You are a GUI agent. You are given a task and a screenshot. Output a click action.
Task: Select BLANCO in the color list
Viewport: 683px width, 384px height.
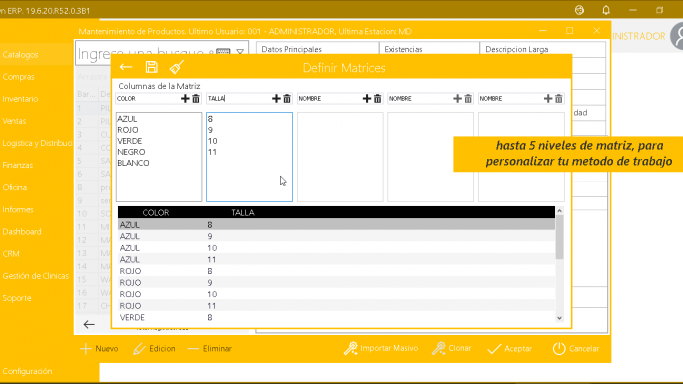tap(133, 163)
